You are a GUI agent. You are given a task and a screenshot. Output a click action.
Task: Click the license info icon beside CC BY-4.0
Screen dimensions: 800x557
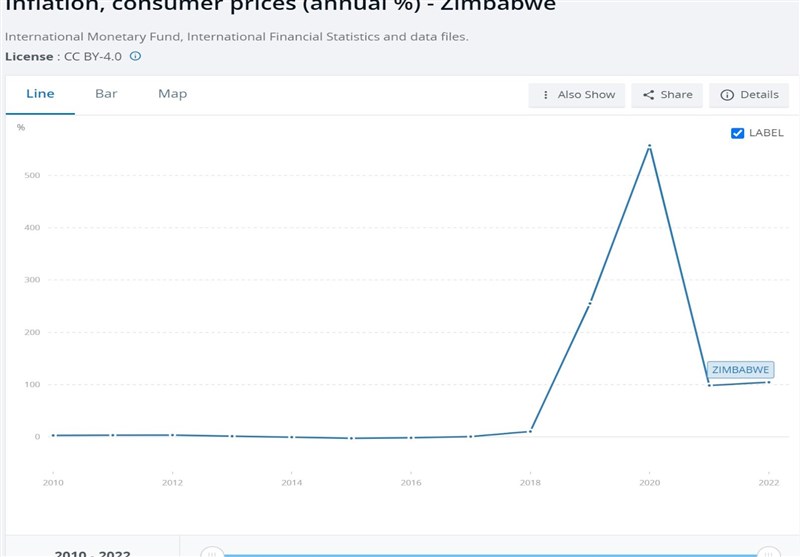[x=136, y=56]
